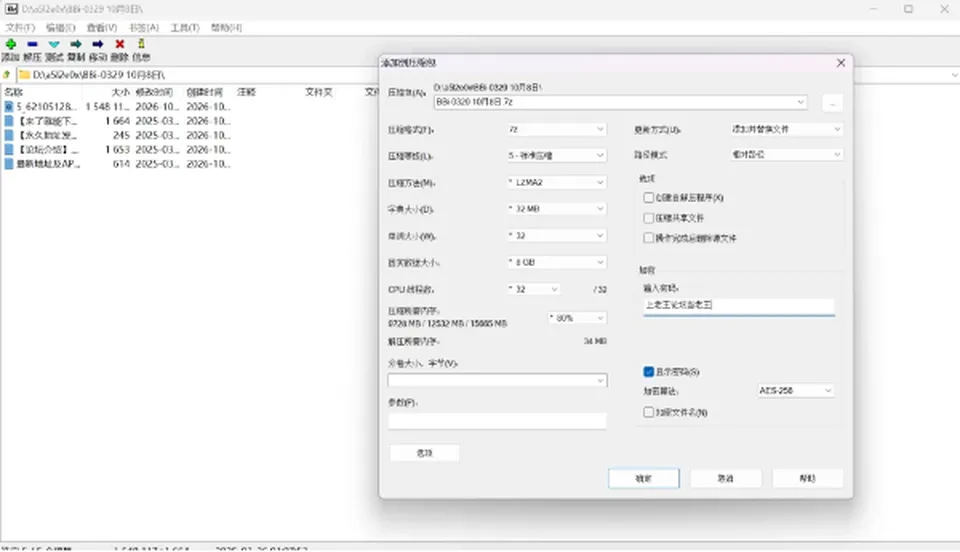Click the up-folder arrow beside the address bar
The image size is (960, 552).
click(x=7, y=75)
